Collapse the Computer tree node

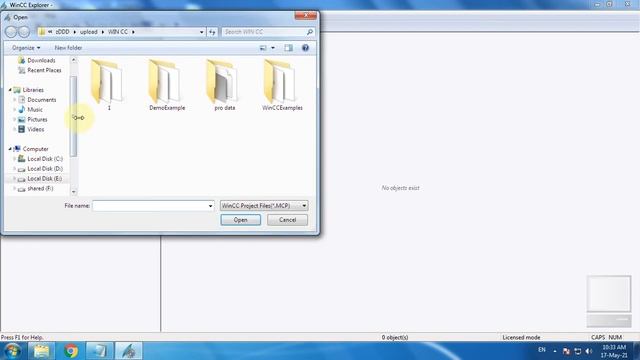click(x=10, y=149)
